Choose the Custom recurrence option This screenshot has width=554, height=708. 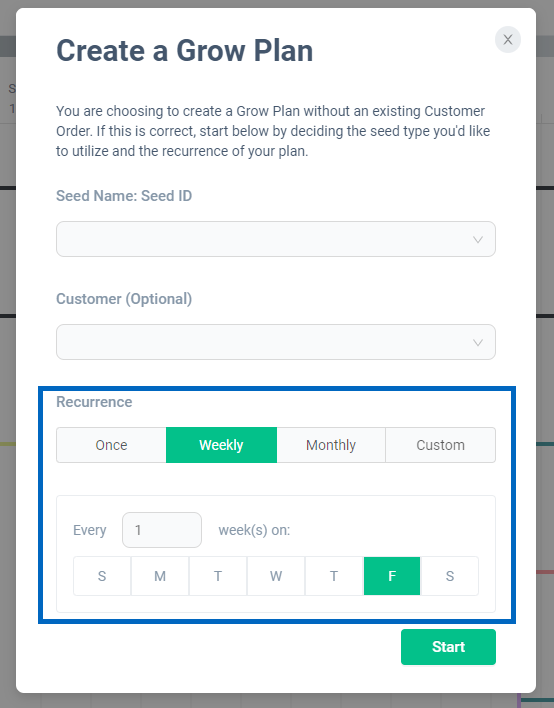(441, 445)
